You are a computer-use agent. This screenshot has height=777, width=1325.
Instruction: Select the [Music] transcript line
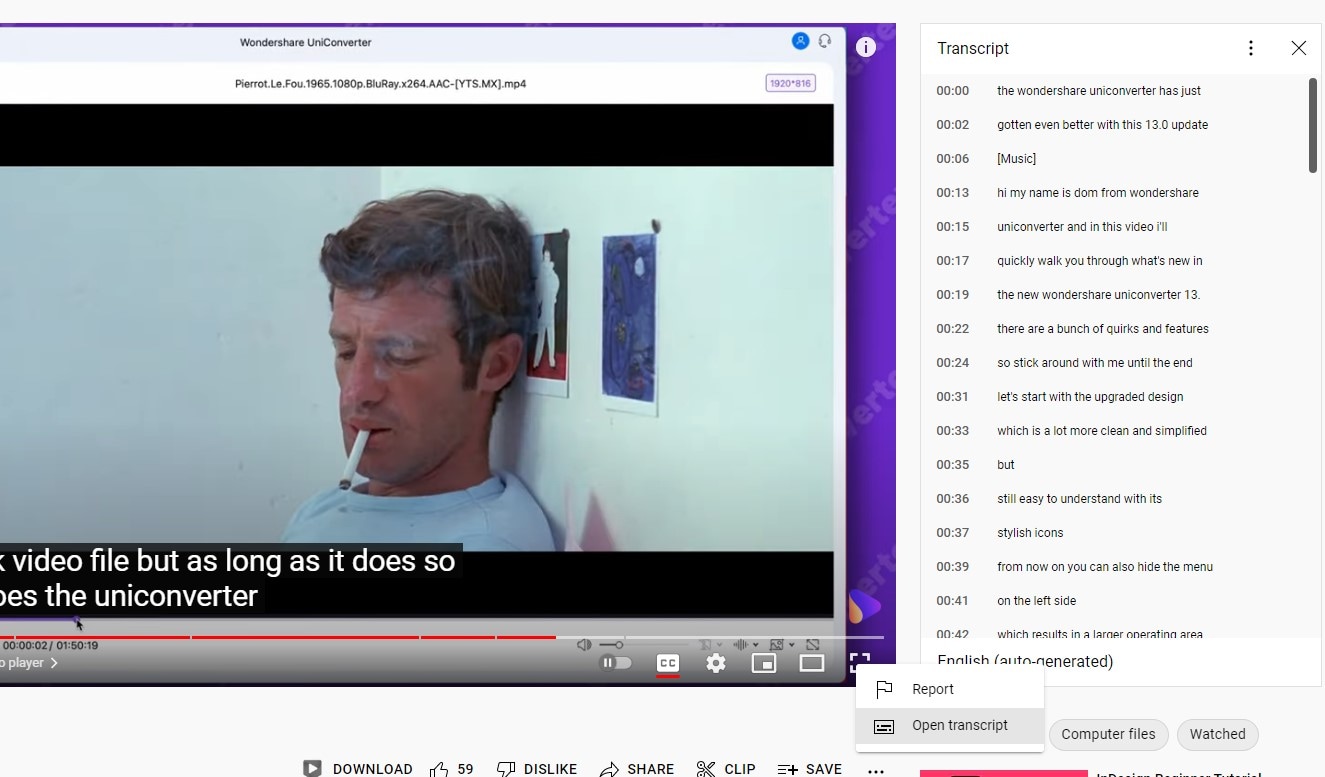1114,159
